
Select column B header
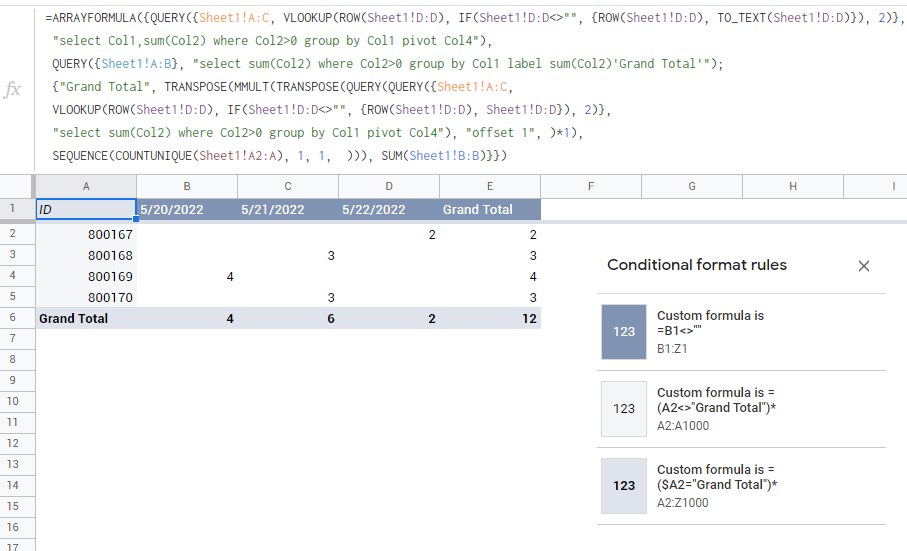187,186
